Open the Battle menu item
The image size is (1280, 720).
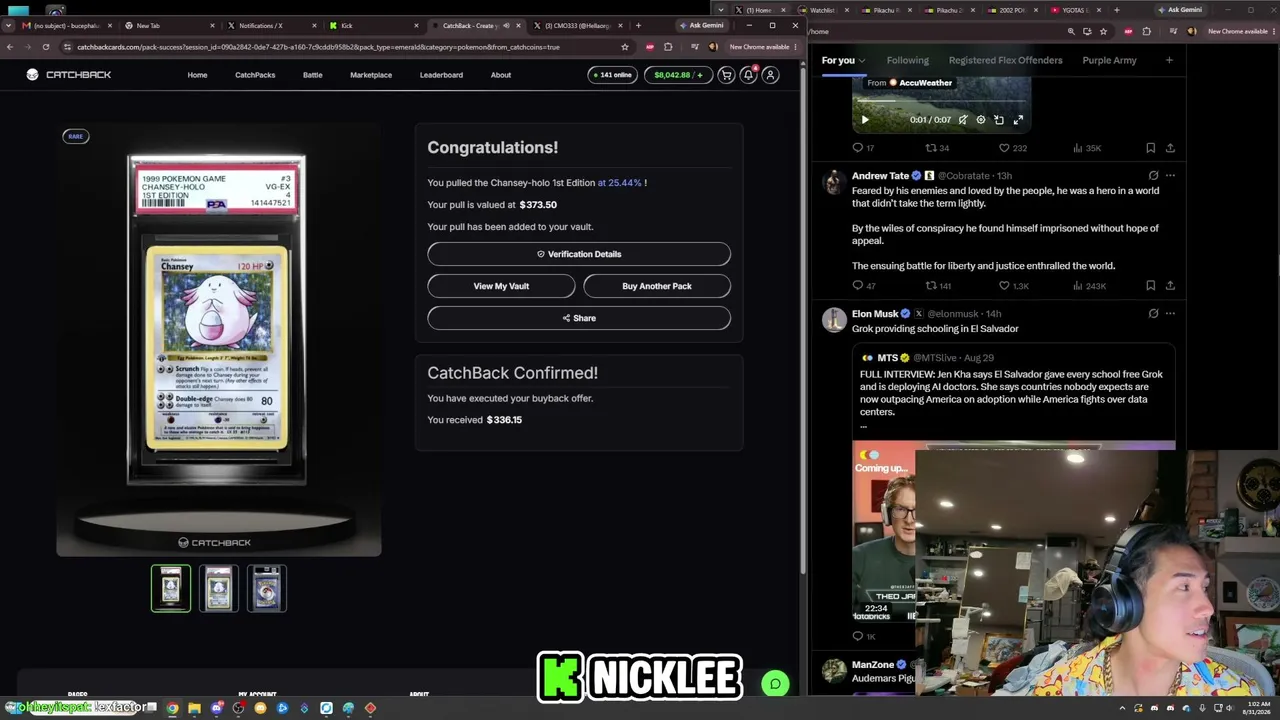coord(312,75)
